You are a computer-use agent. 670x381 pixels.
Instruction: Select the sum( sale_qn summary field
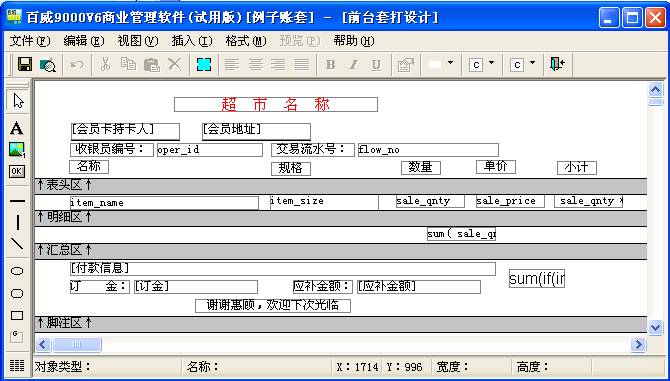(x=461, y=234)
